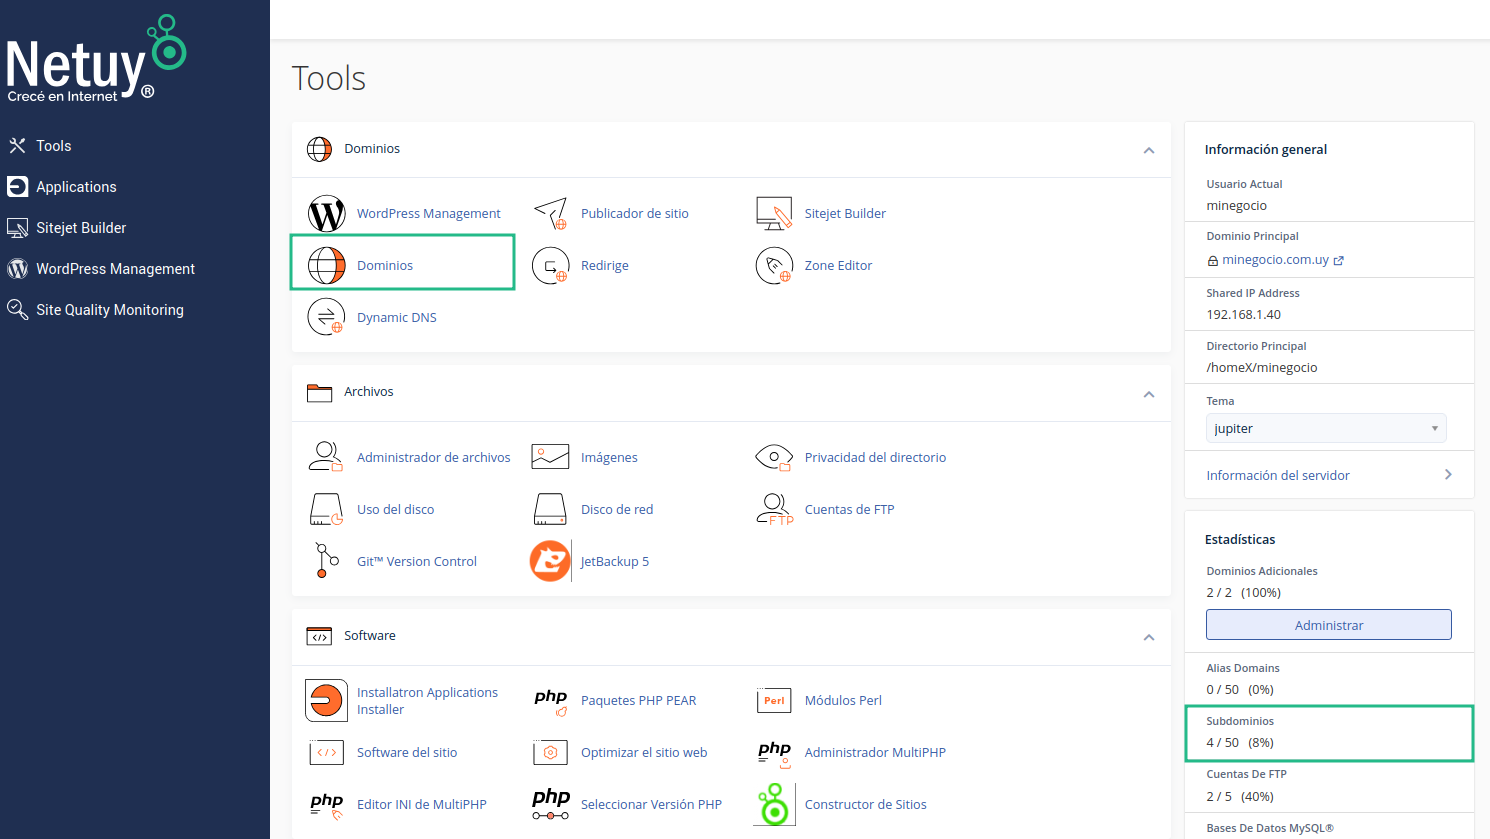The image size is (1490, 839).
Task: Click the Installatron Applications Installer icon
Action: point(326,701)
